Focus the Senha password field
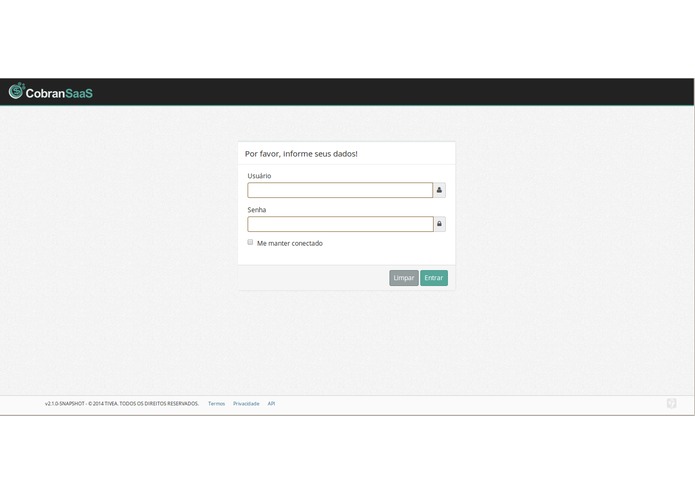Image resolution: width=695 pixels, height=494 pixels. tap(340, 224)
